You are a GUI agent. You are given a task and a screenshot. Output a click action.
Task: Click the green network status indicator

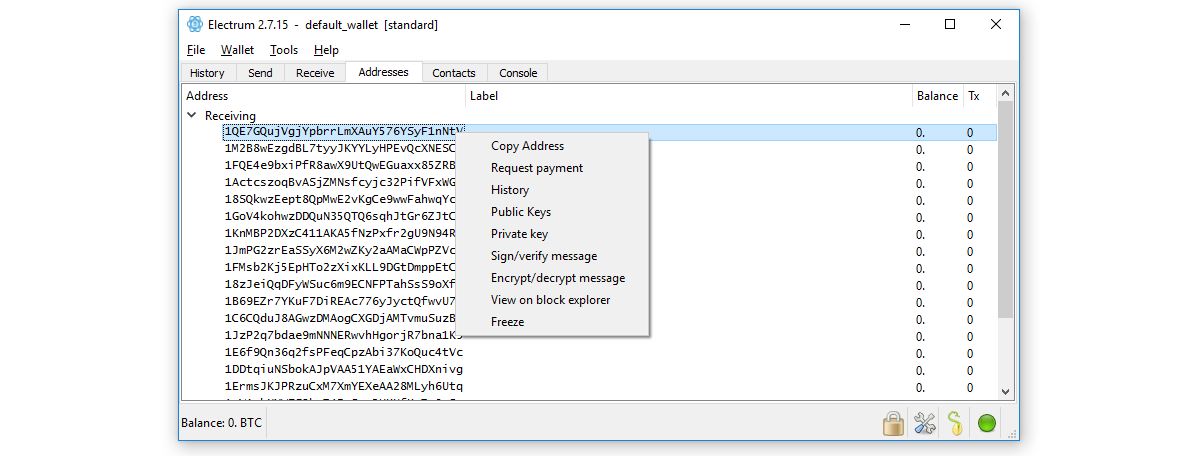987,423
